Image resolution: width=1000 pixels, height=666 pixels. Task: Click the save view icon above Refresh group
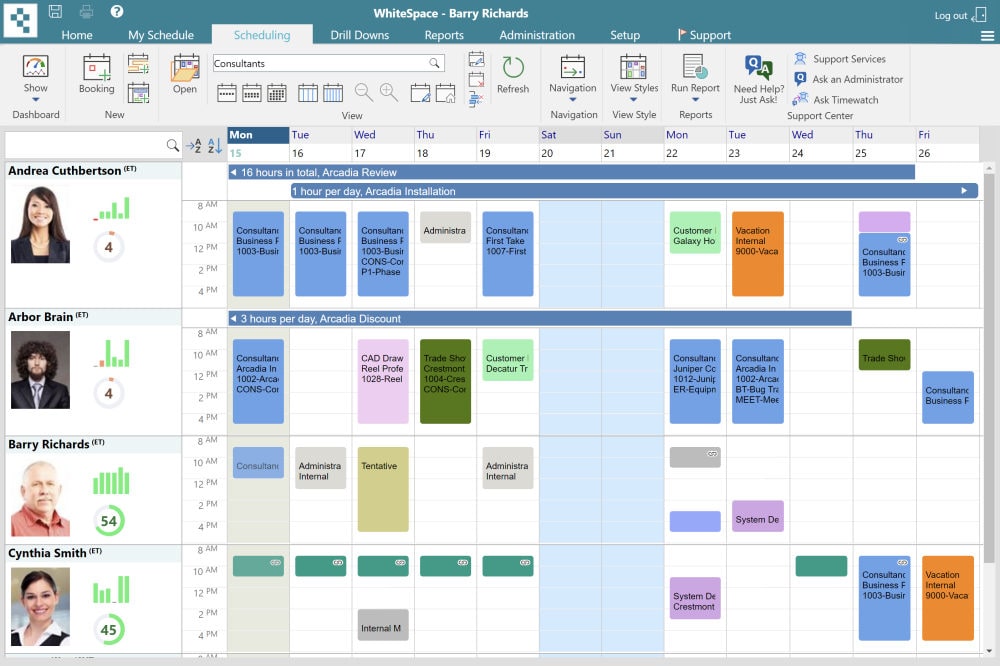(476, 59)
